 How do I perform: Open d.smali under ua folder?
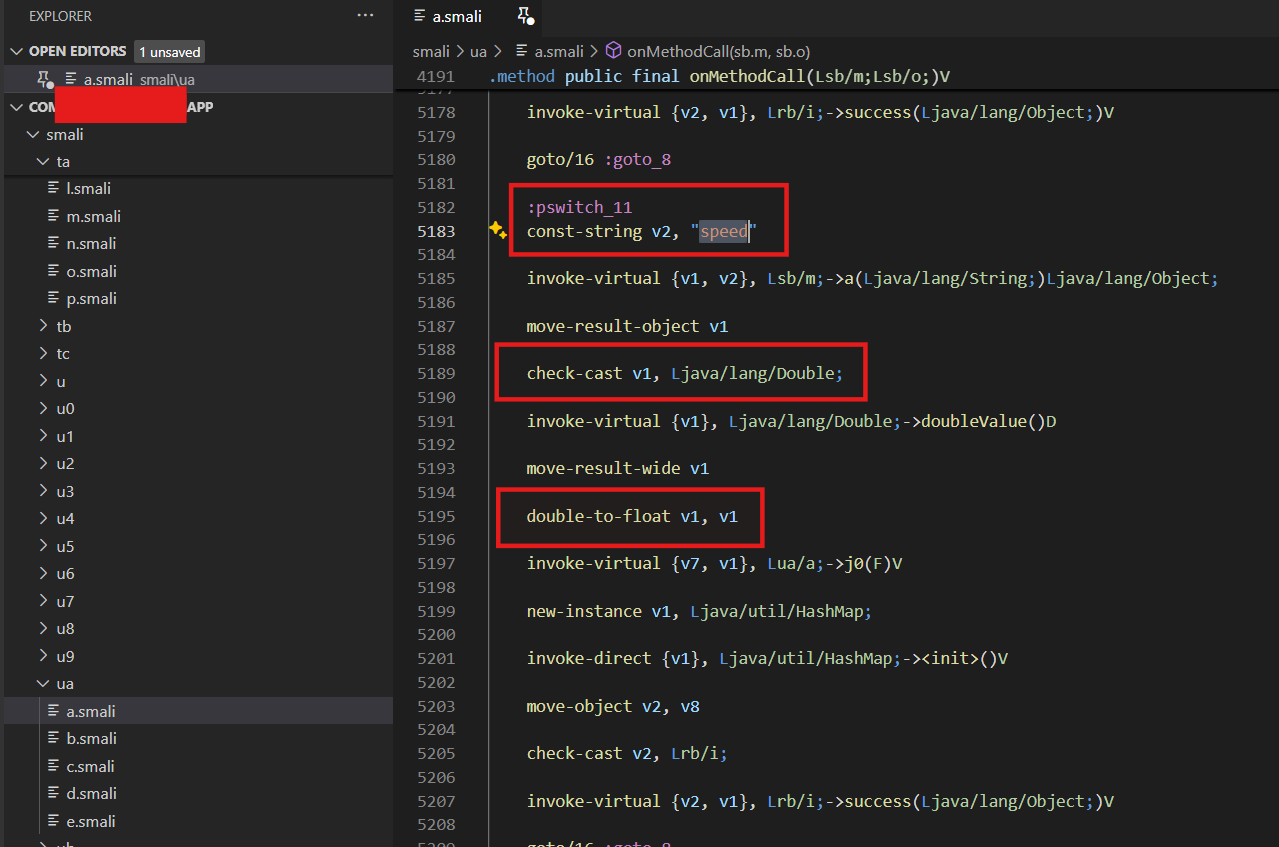click(196, 793)
